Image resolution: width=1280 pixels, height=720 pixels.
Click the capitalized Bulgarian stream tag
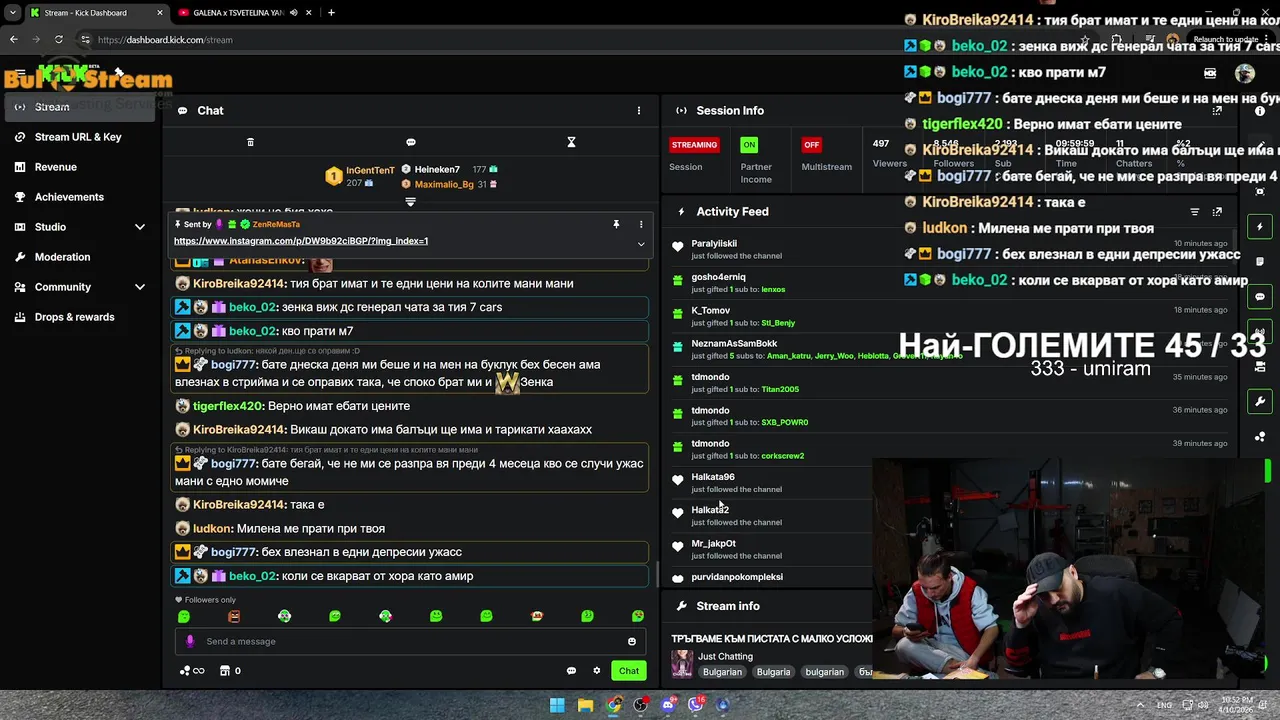pyautogui.click(x=722, y=672)
